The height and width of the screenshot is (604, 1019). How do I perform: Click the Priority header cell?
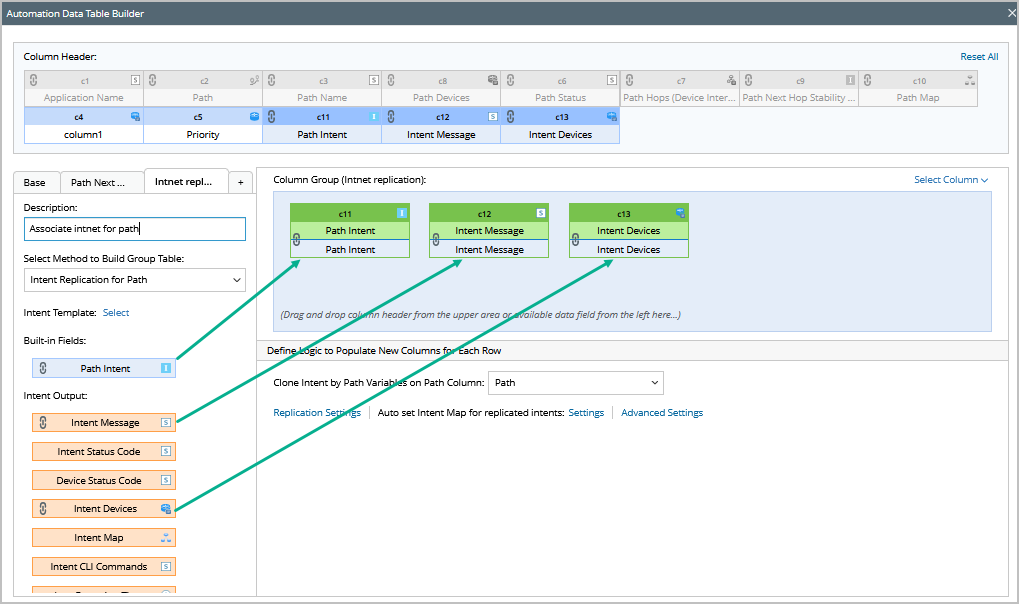pyautogui.click(x=203, y=135)
